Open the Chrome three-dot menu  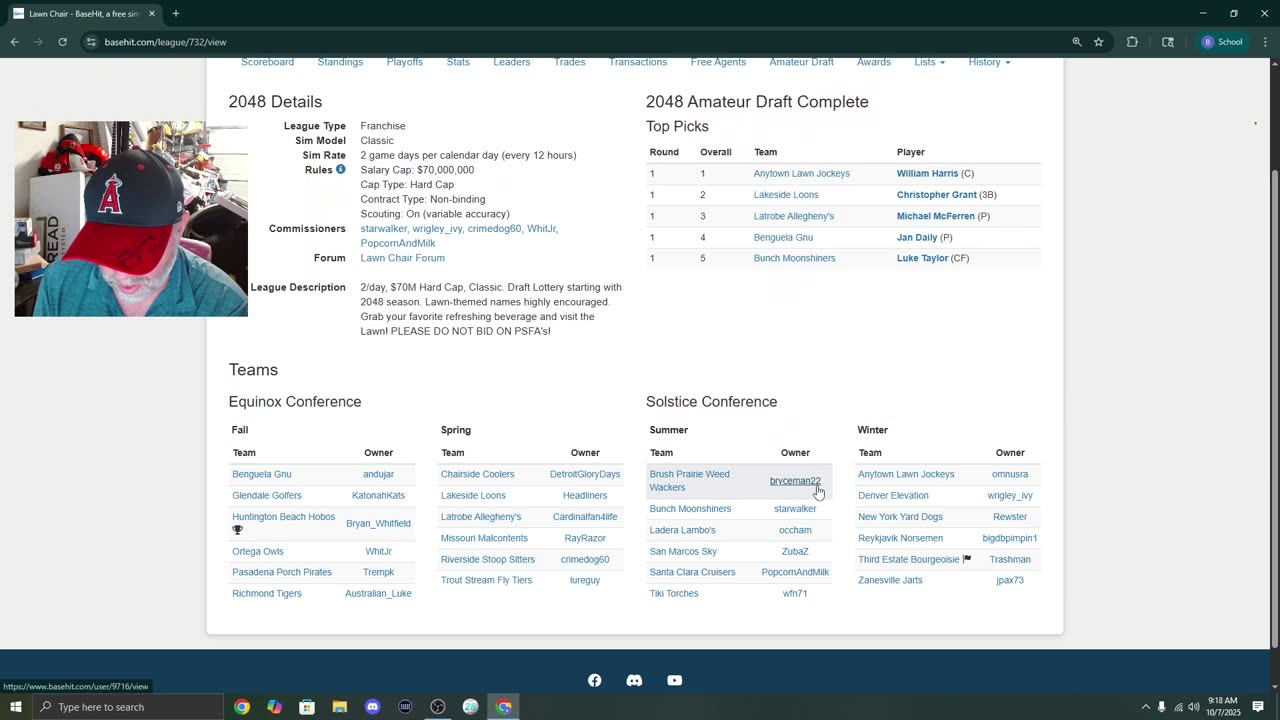[1265, 42]
